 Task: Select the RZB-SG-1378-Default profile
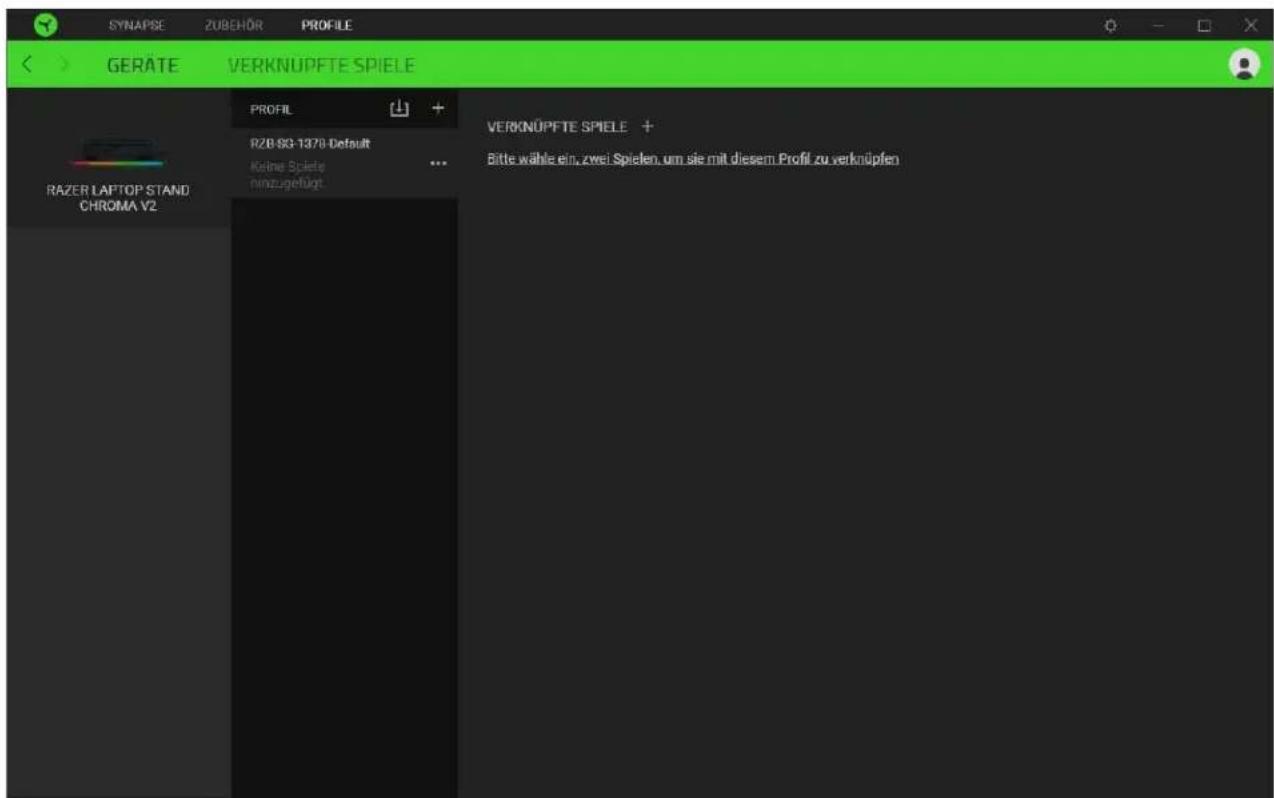344,161
